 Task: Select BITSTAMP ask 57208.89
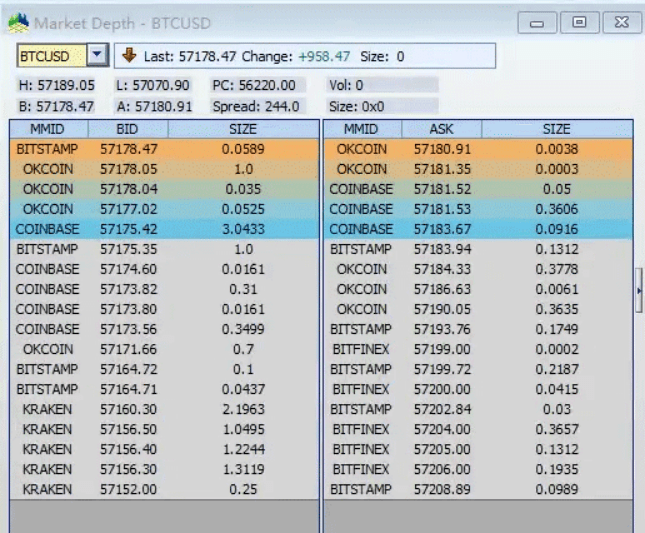478,489
